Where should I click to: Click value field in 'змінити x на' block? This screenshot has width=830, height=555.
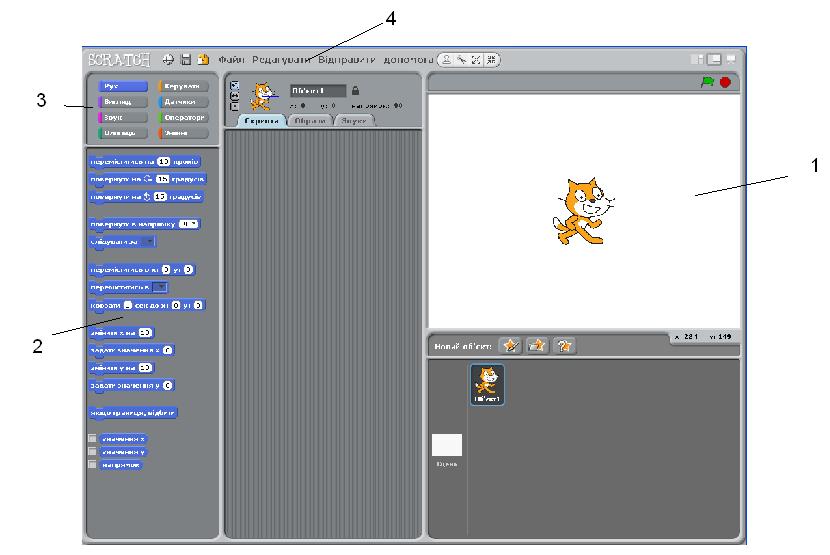tap(145, 333)
